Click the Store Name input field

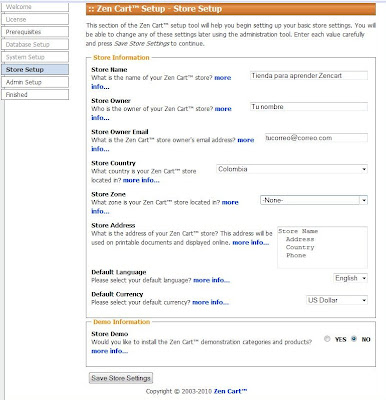click(309, 76)
